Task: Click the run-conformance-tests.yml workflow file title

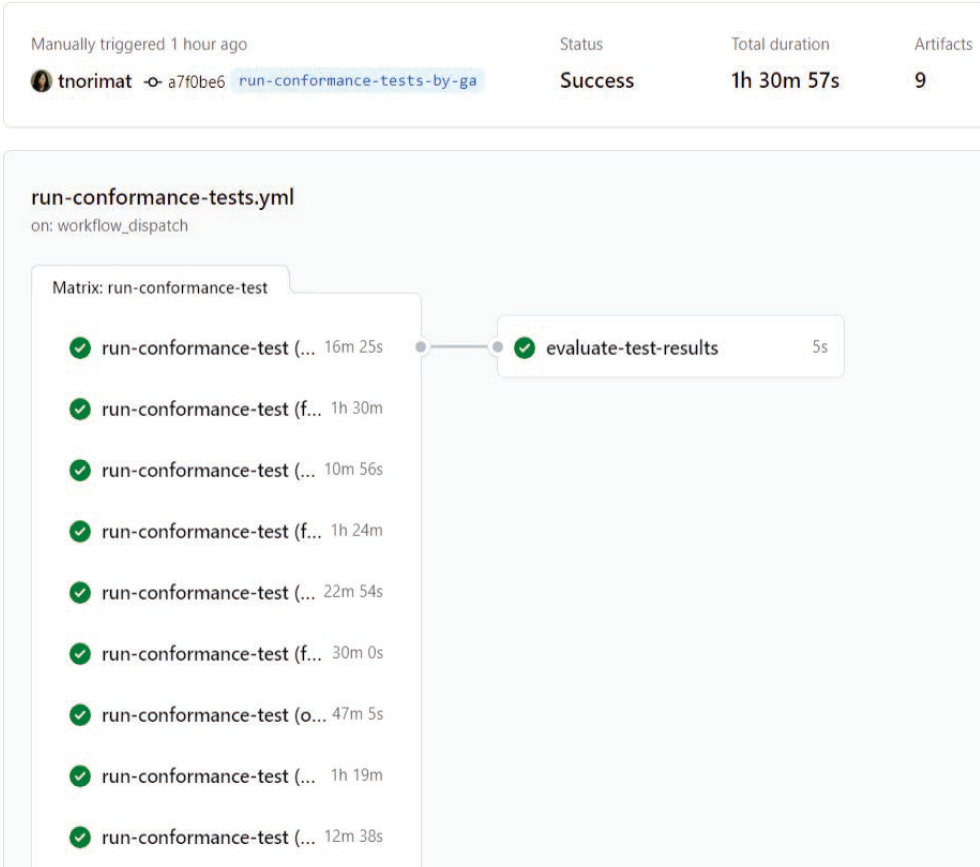Action: (x=163, y=197)
